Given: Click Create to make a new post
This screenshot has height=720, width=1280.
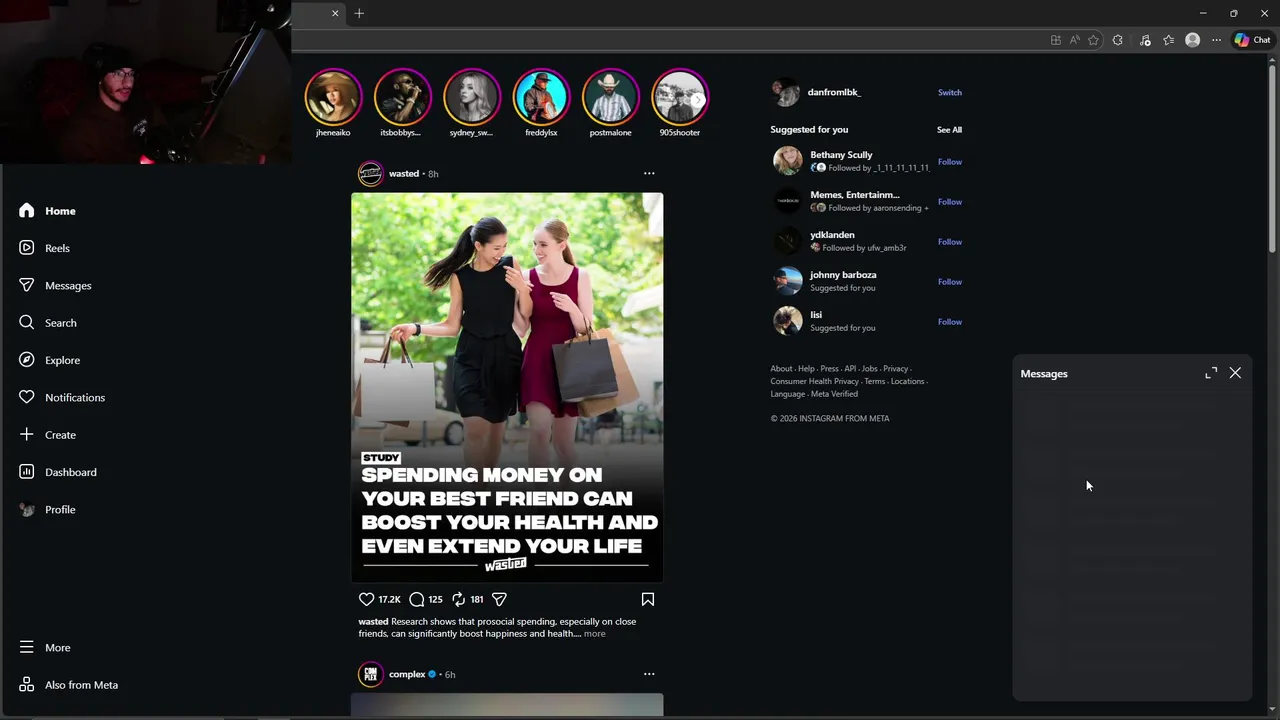Looking at the screenshot, I should (x=47, y=435).
